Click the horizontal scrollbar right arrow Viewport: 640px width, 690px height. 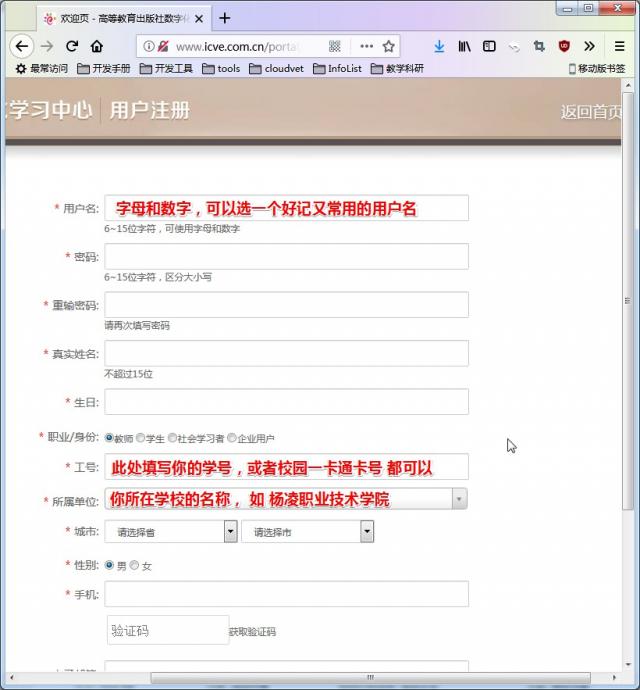614,677
